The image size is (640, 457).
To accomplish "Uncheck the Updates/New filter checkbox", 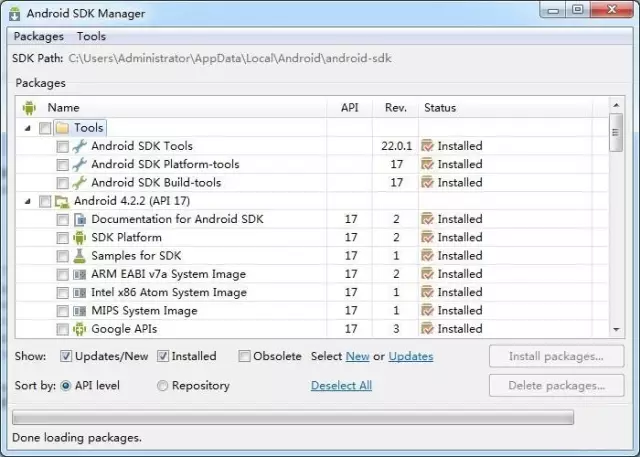I will (66, 356).
